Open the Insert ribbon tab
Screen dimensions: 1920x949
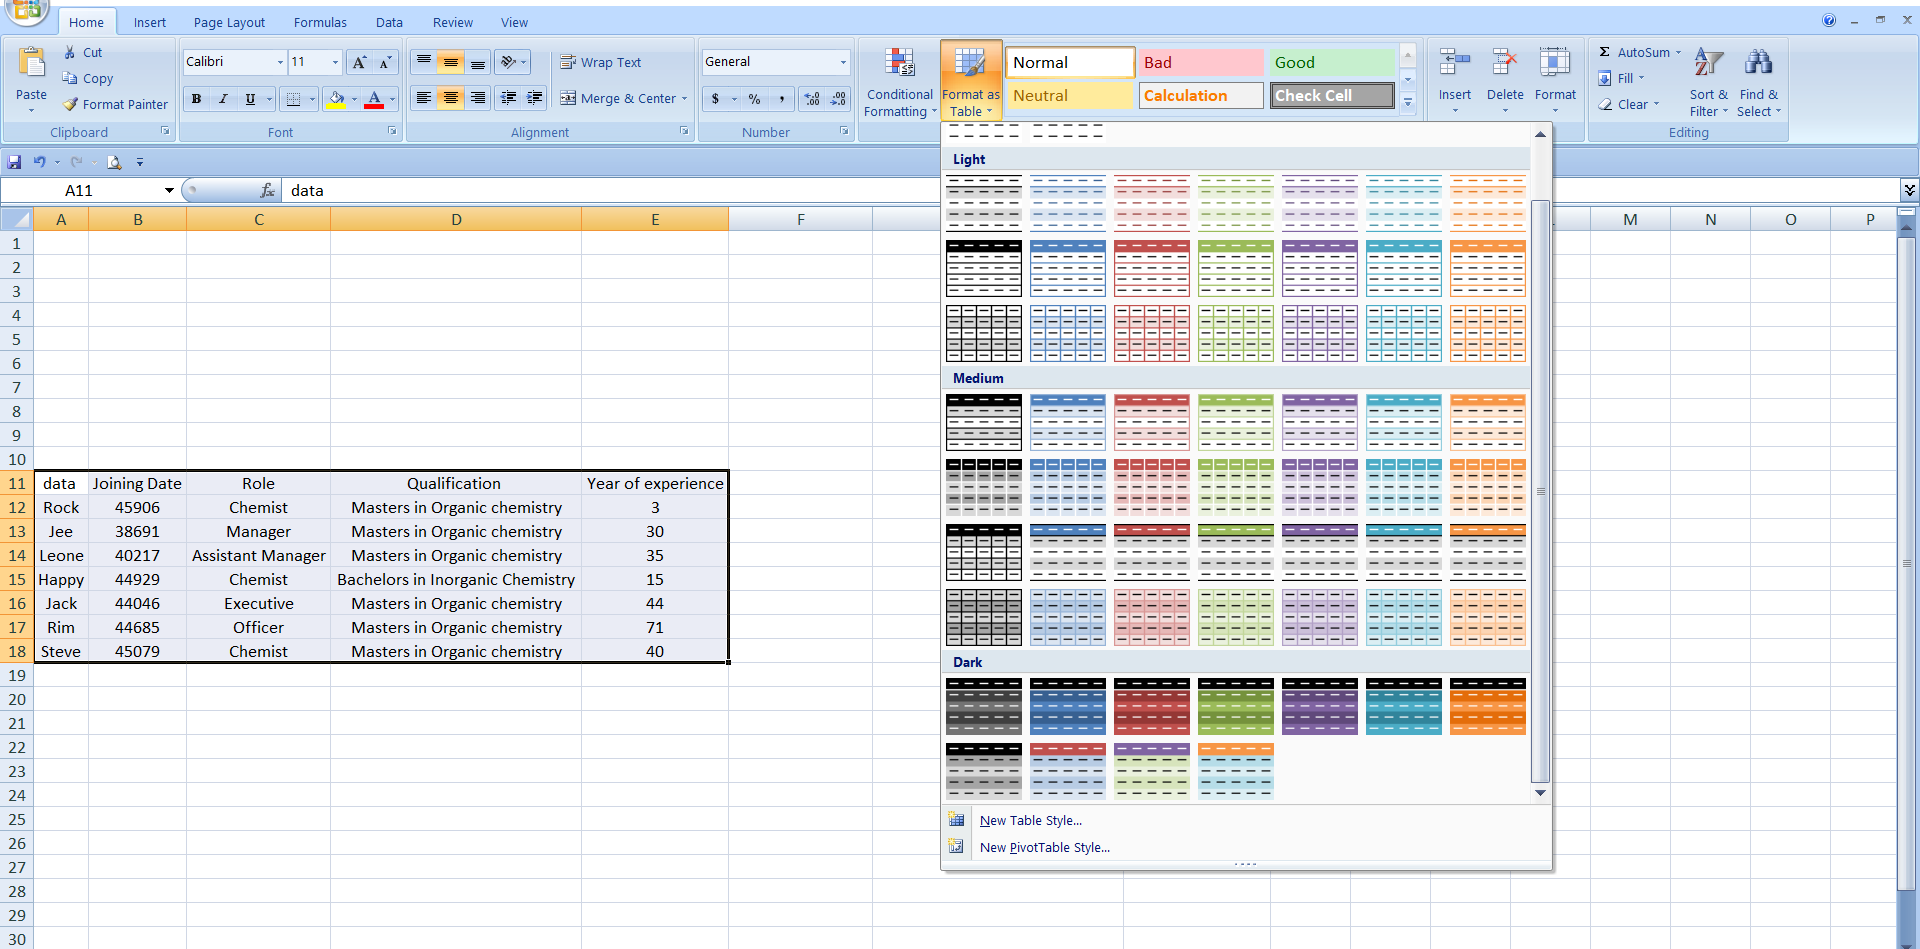150,22
